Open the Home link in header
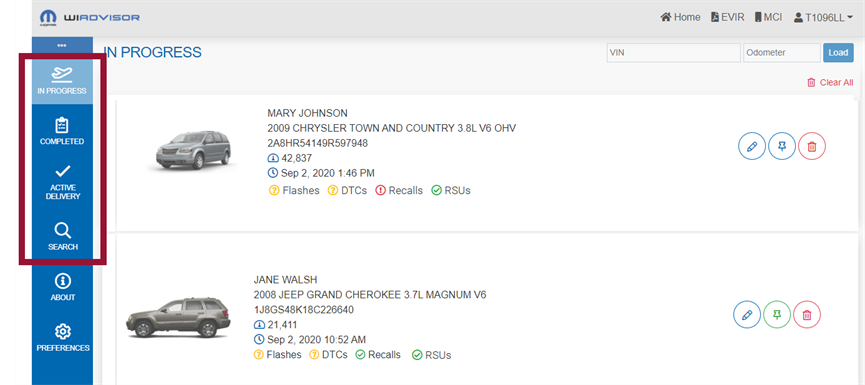 (680, 17)
